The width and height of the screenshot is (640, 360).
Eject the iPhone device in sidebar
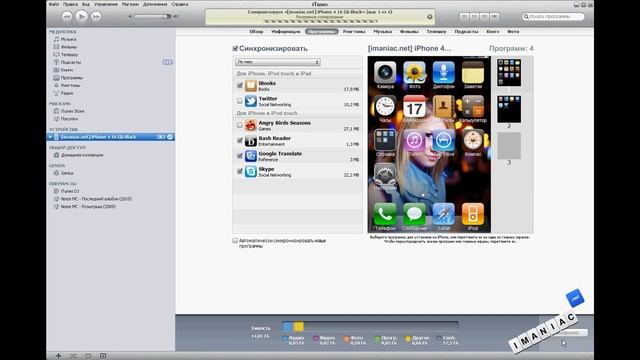point(170,137)
